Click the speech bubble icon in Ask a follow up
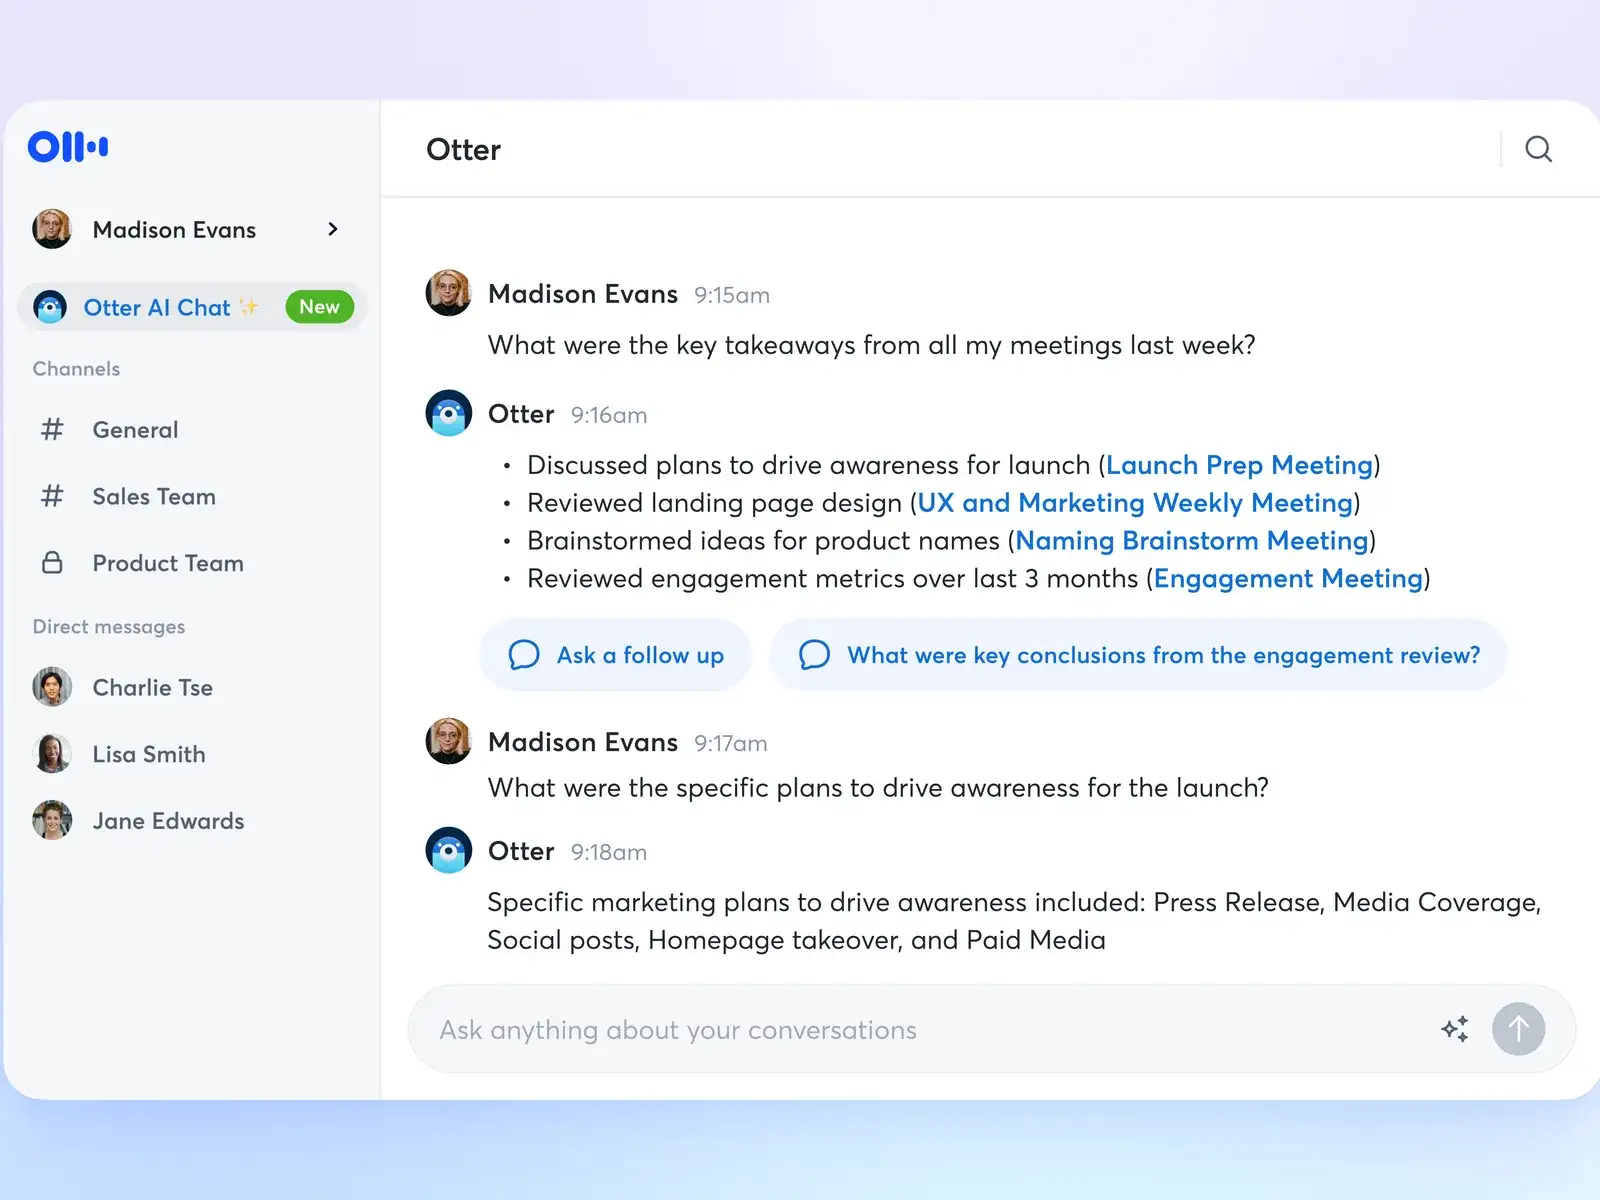The image size is (1600, 1200). pyautogui.click(x=524, y=655)
